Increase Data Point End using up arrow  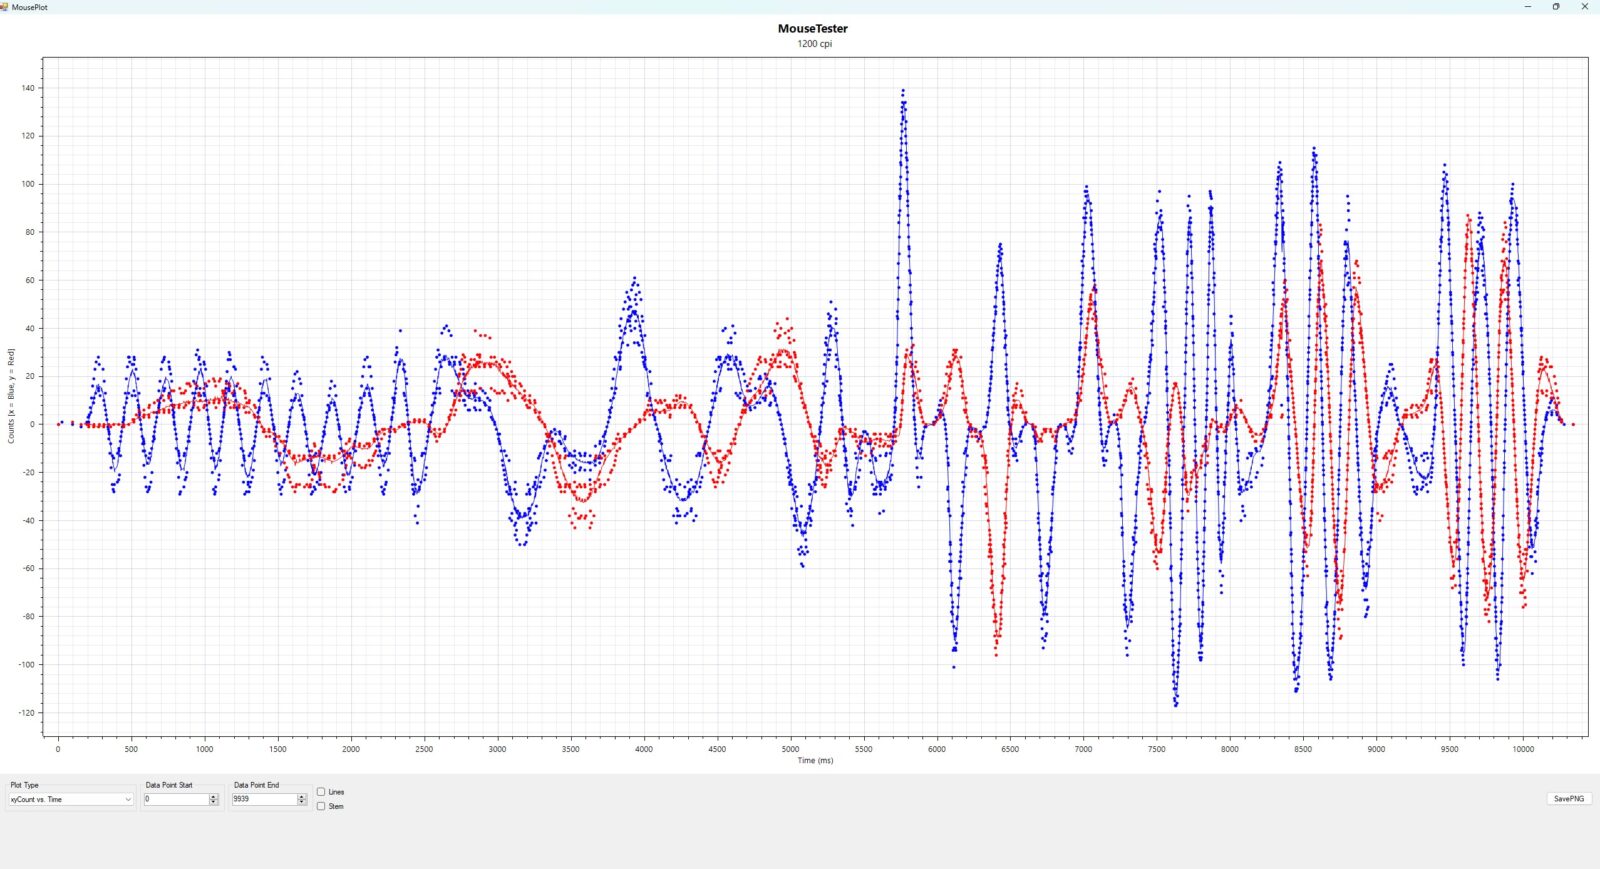point(302,797)
